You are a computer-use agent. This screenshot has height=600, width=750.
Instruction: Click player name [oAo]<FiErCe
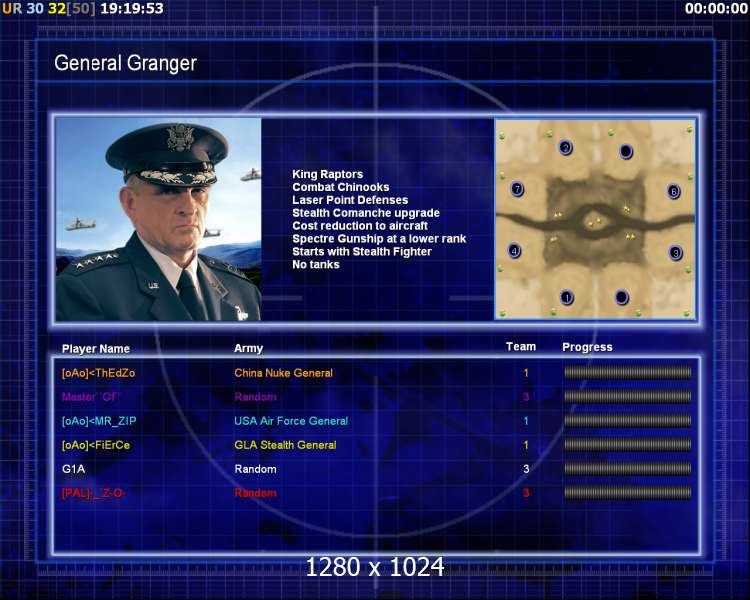96,445
